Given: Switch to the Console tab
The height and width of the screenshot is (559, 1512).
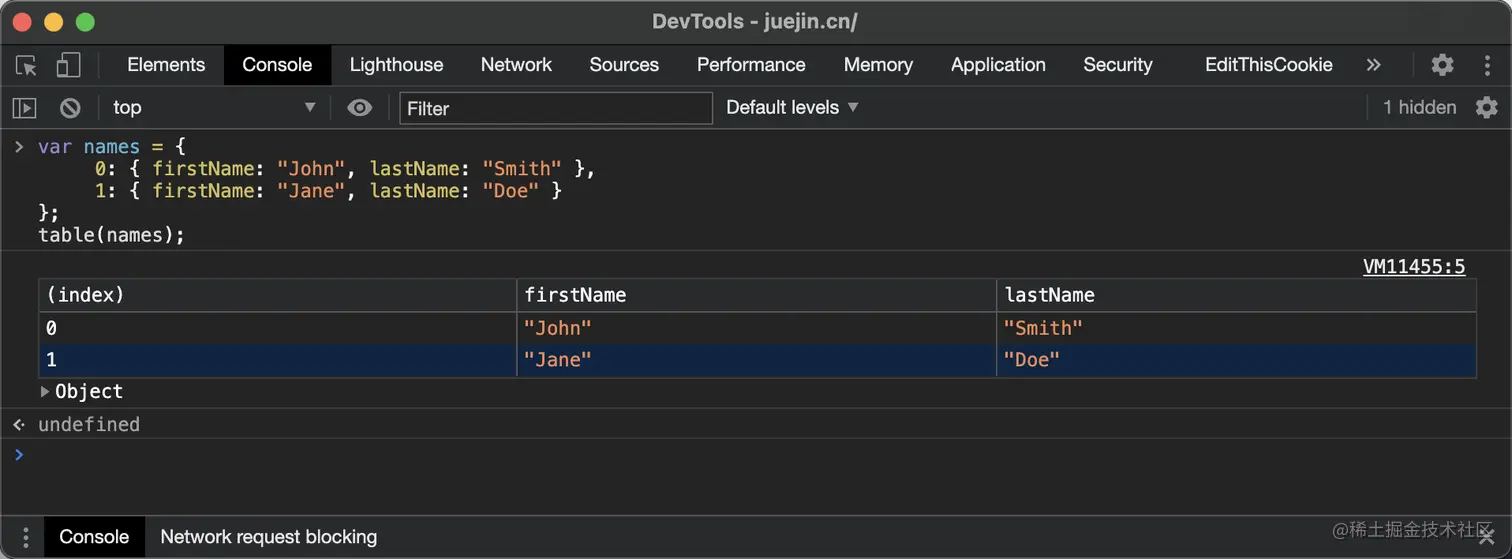Looking at the screenshot, I should 277,65.
